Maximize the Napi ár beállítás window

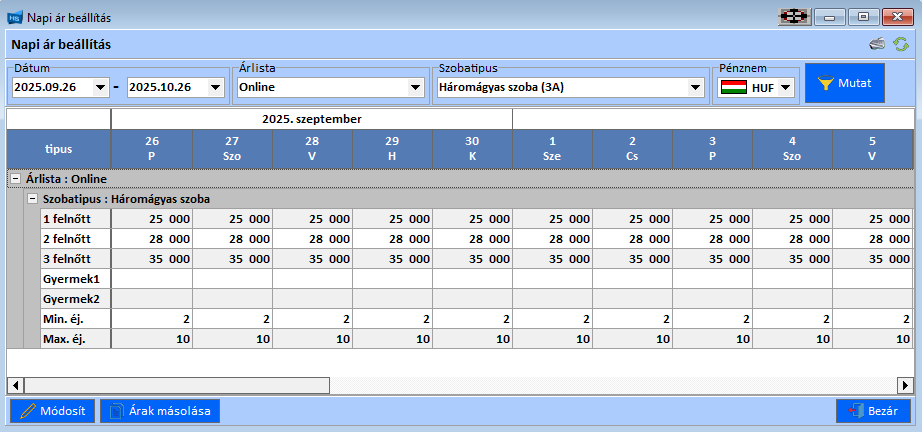pos(863,16)
